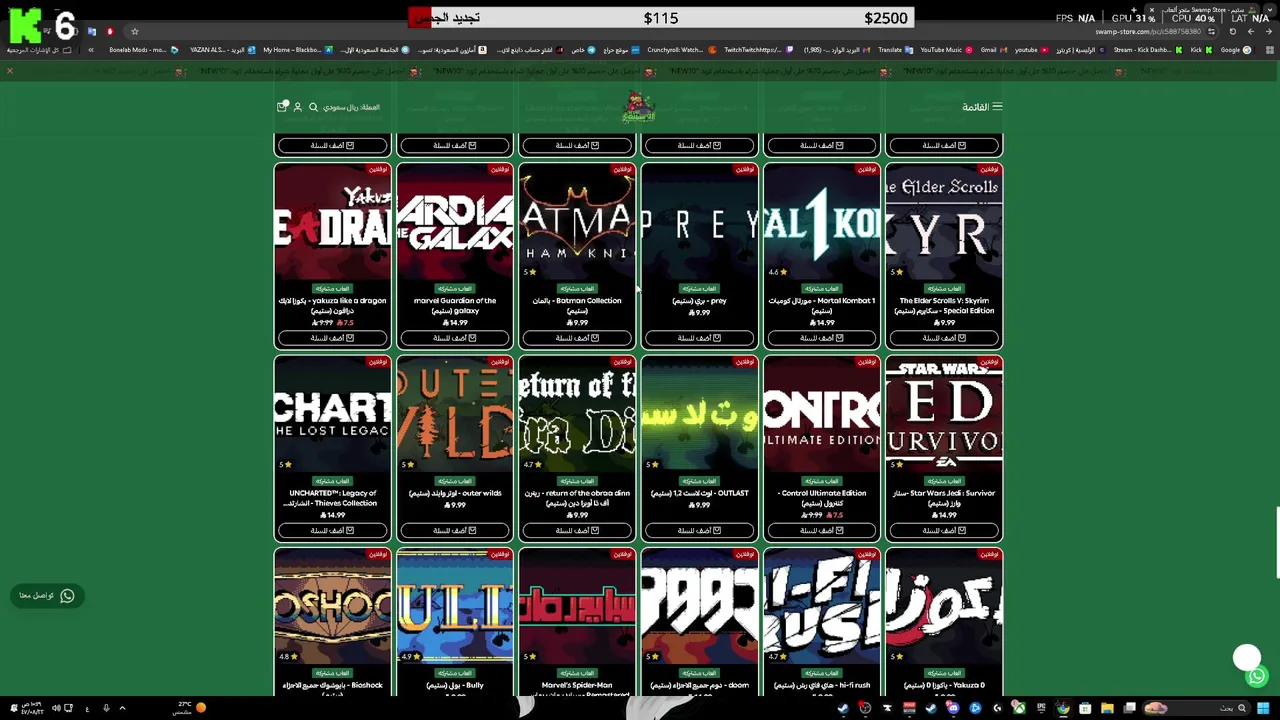The height and width of the screenshot is (720, 1280).
Task: Click the doom title link
Action: [x=699, y=686]
